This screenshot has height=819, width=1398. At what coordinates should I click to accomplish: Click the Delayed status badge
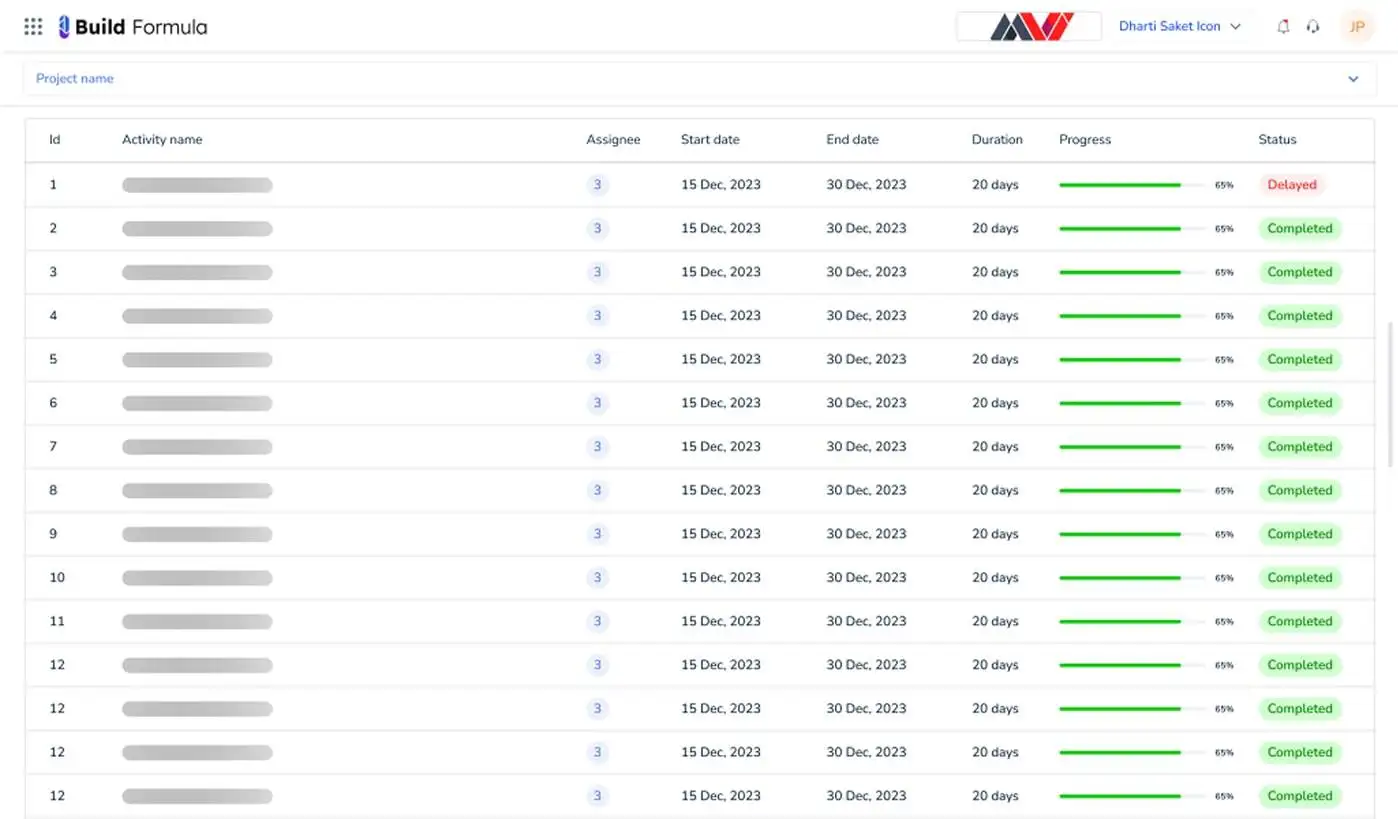[1291, 185]
